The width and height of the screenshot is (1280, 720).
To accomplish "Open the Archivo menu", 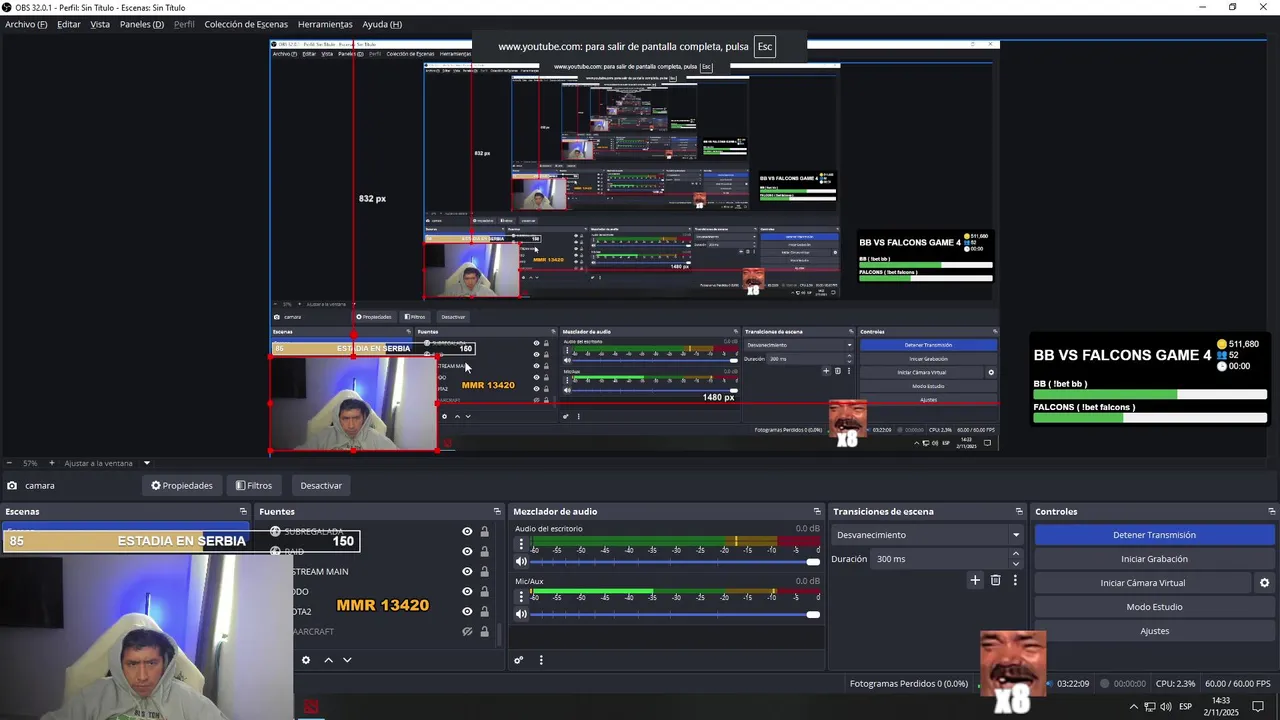I will [x=26, y=24].
